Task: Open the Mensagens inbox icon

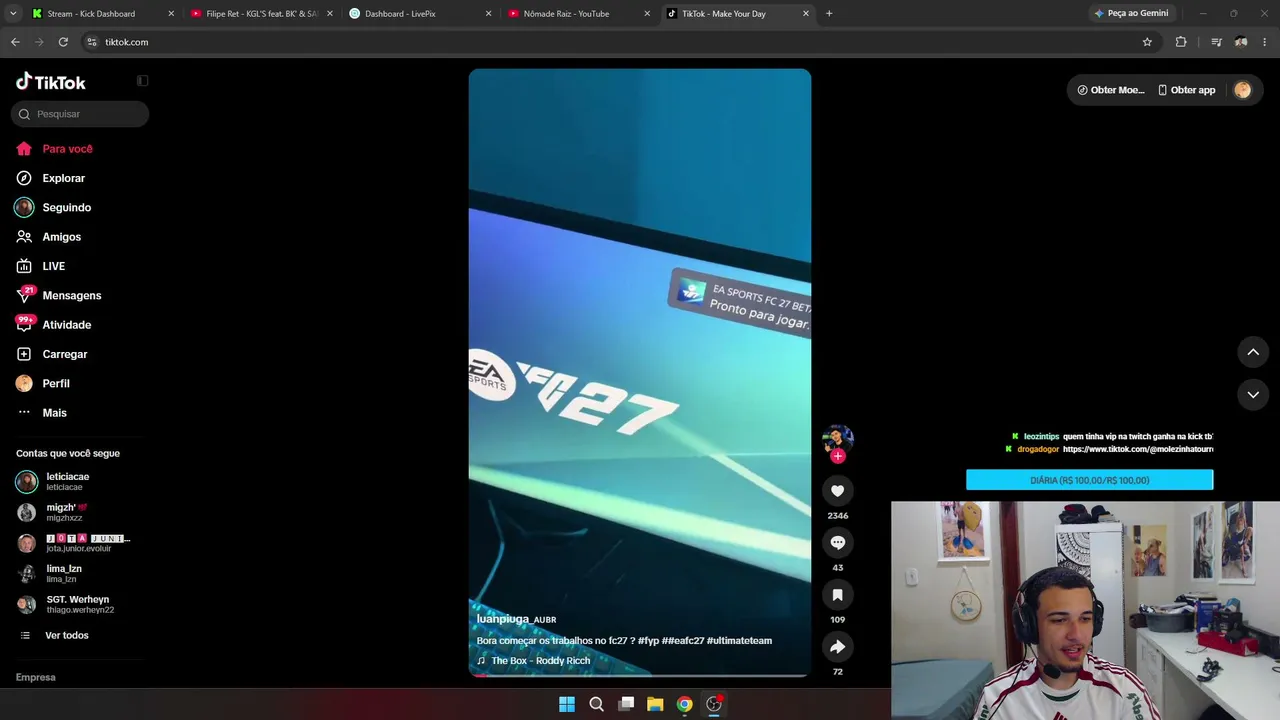Action: [24, 295]
